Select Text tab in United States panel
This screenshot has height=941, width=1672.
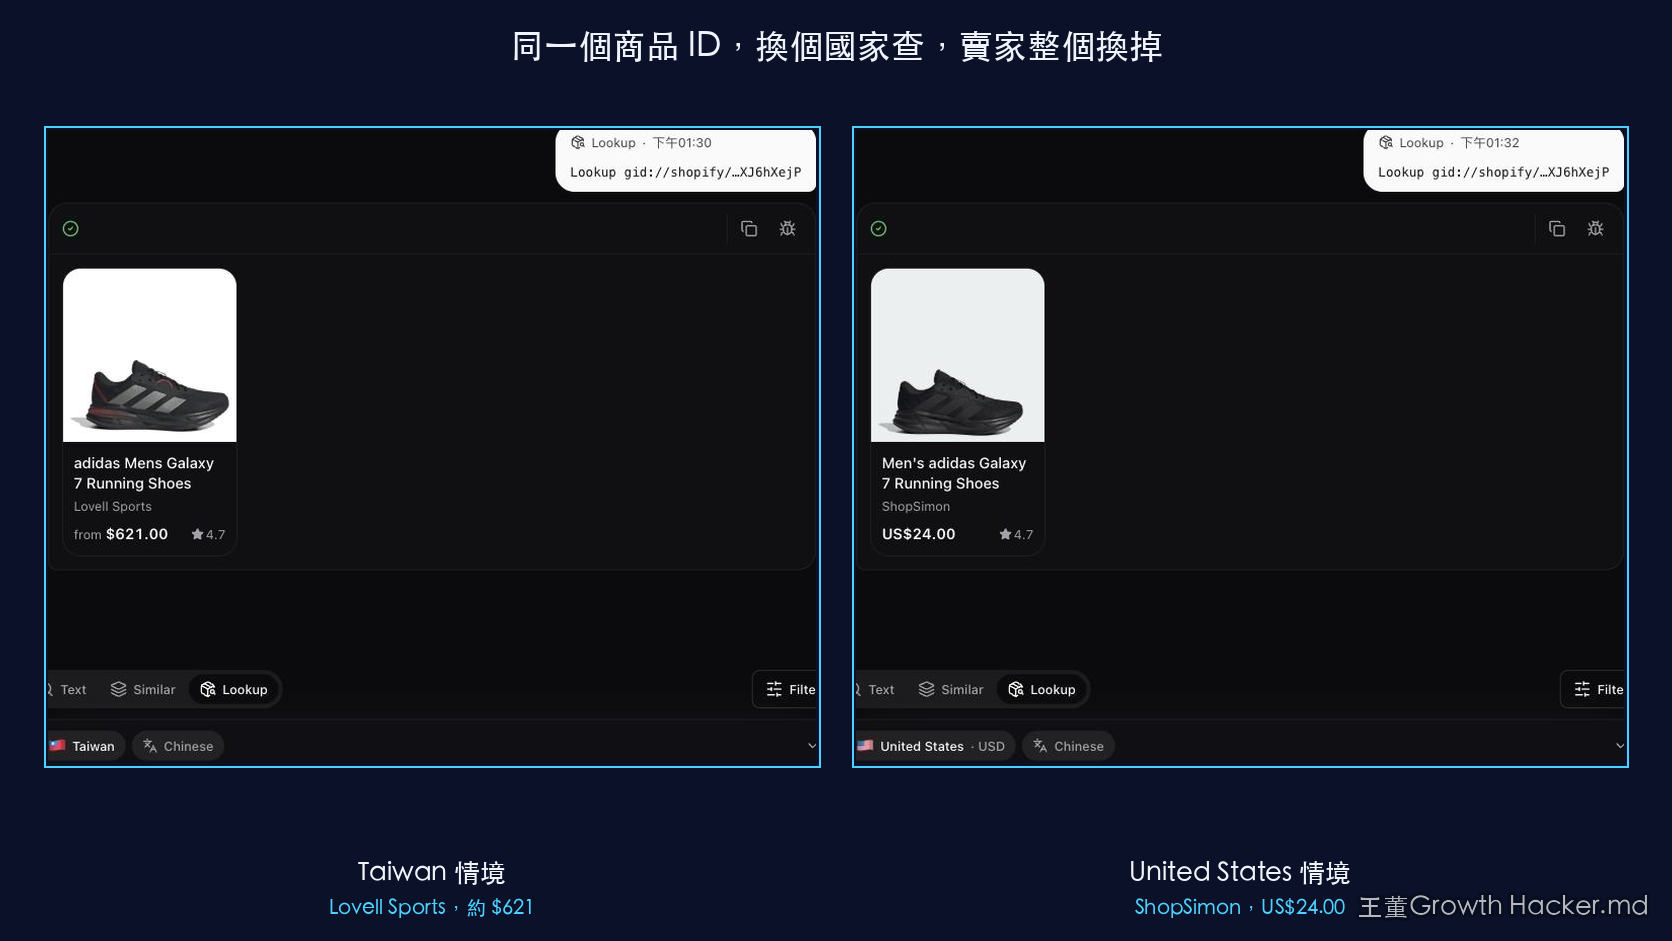[878, 690]
